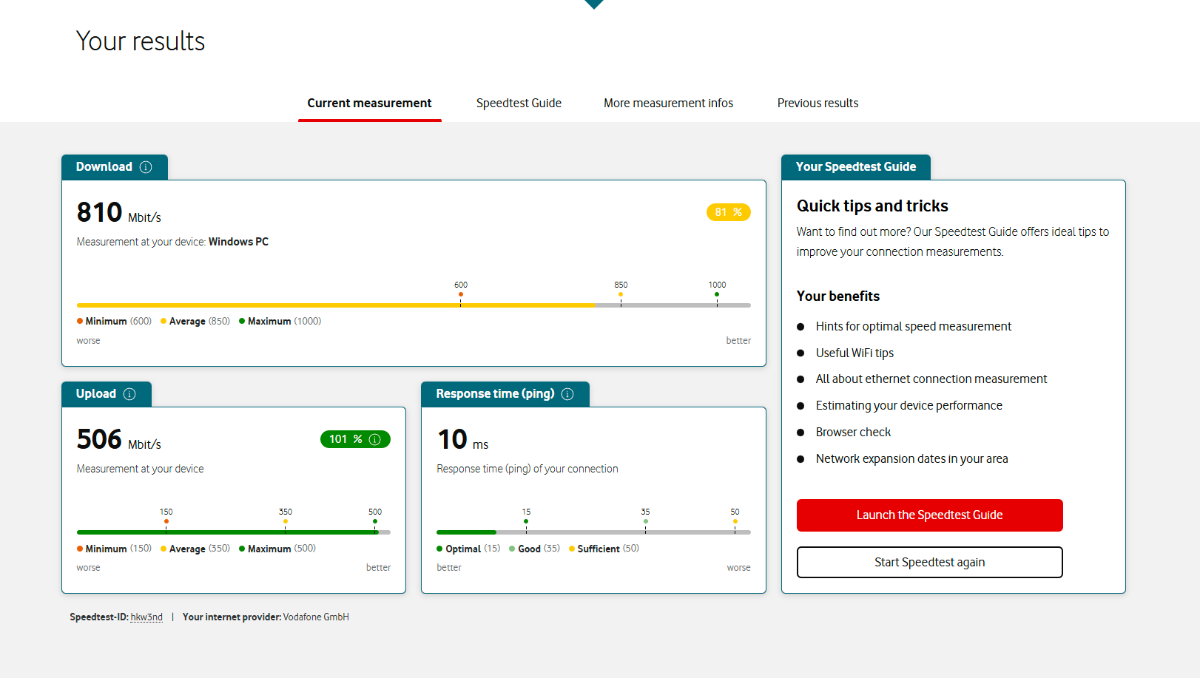The image size is (1200, 678).
Task: Click the ping response time bar
Action: click(594, 532)
